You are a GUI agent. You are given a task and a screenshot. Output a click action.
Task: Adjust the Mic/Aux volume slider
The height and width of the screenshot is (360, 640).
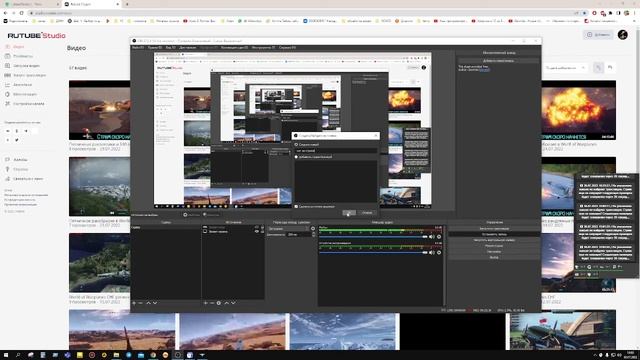click(x=373, y=237)
